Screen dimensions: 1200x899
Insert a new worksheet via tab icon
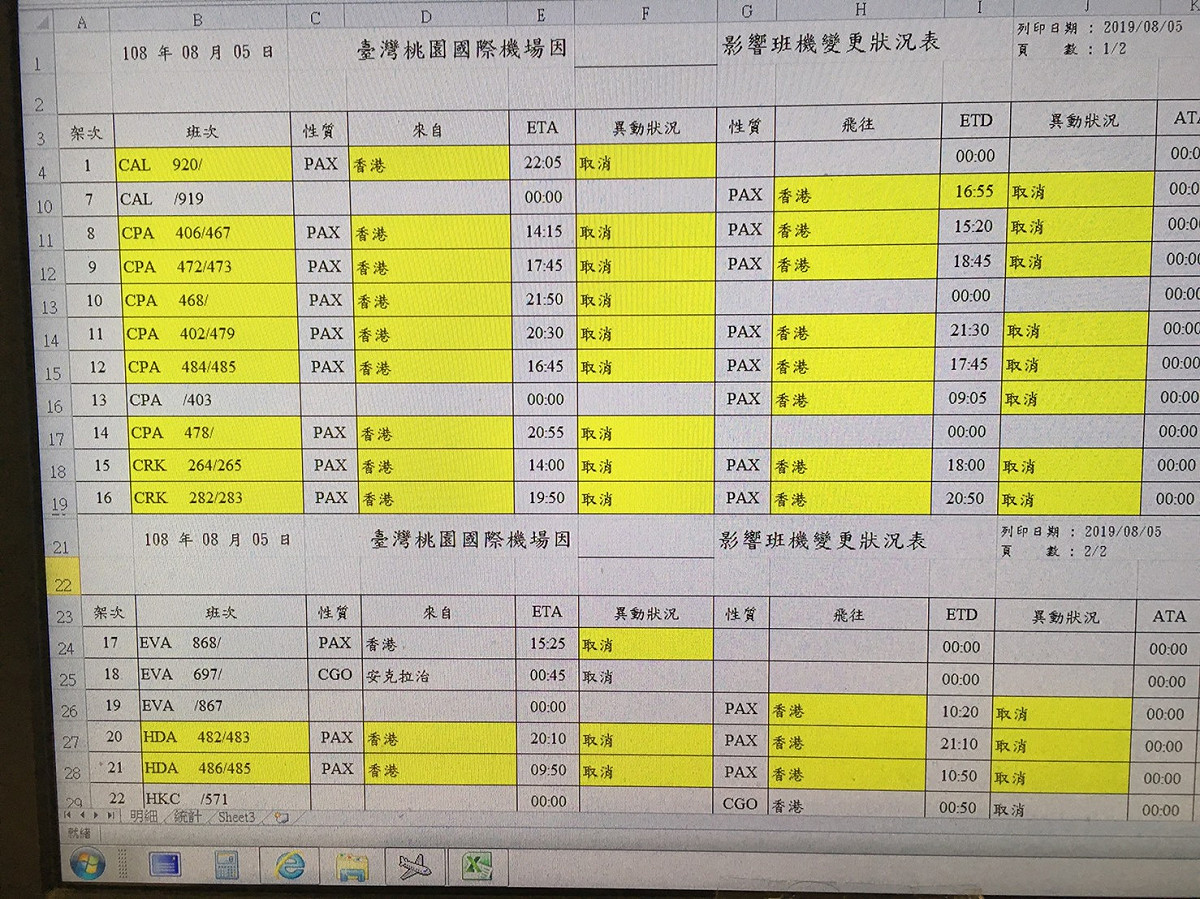tap(282, 817)
